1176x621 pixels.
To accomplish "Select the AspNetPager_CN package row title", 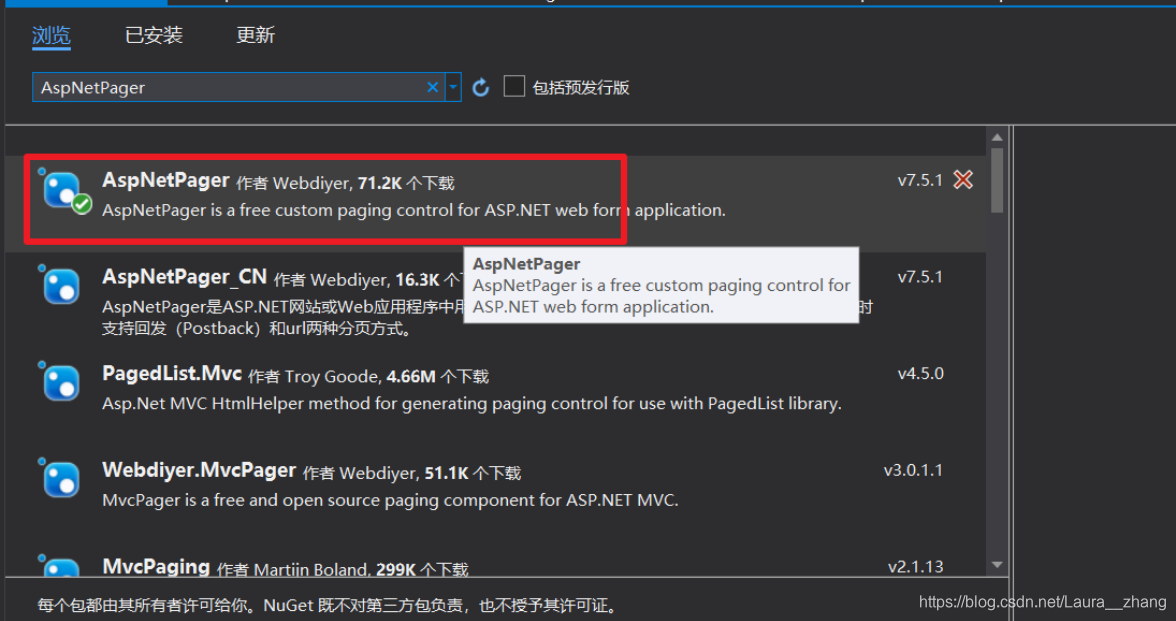I will click(184, 277).
